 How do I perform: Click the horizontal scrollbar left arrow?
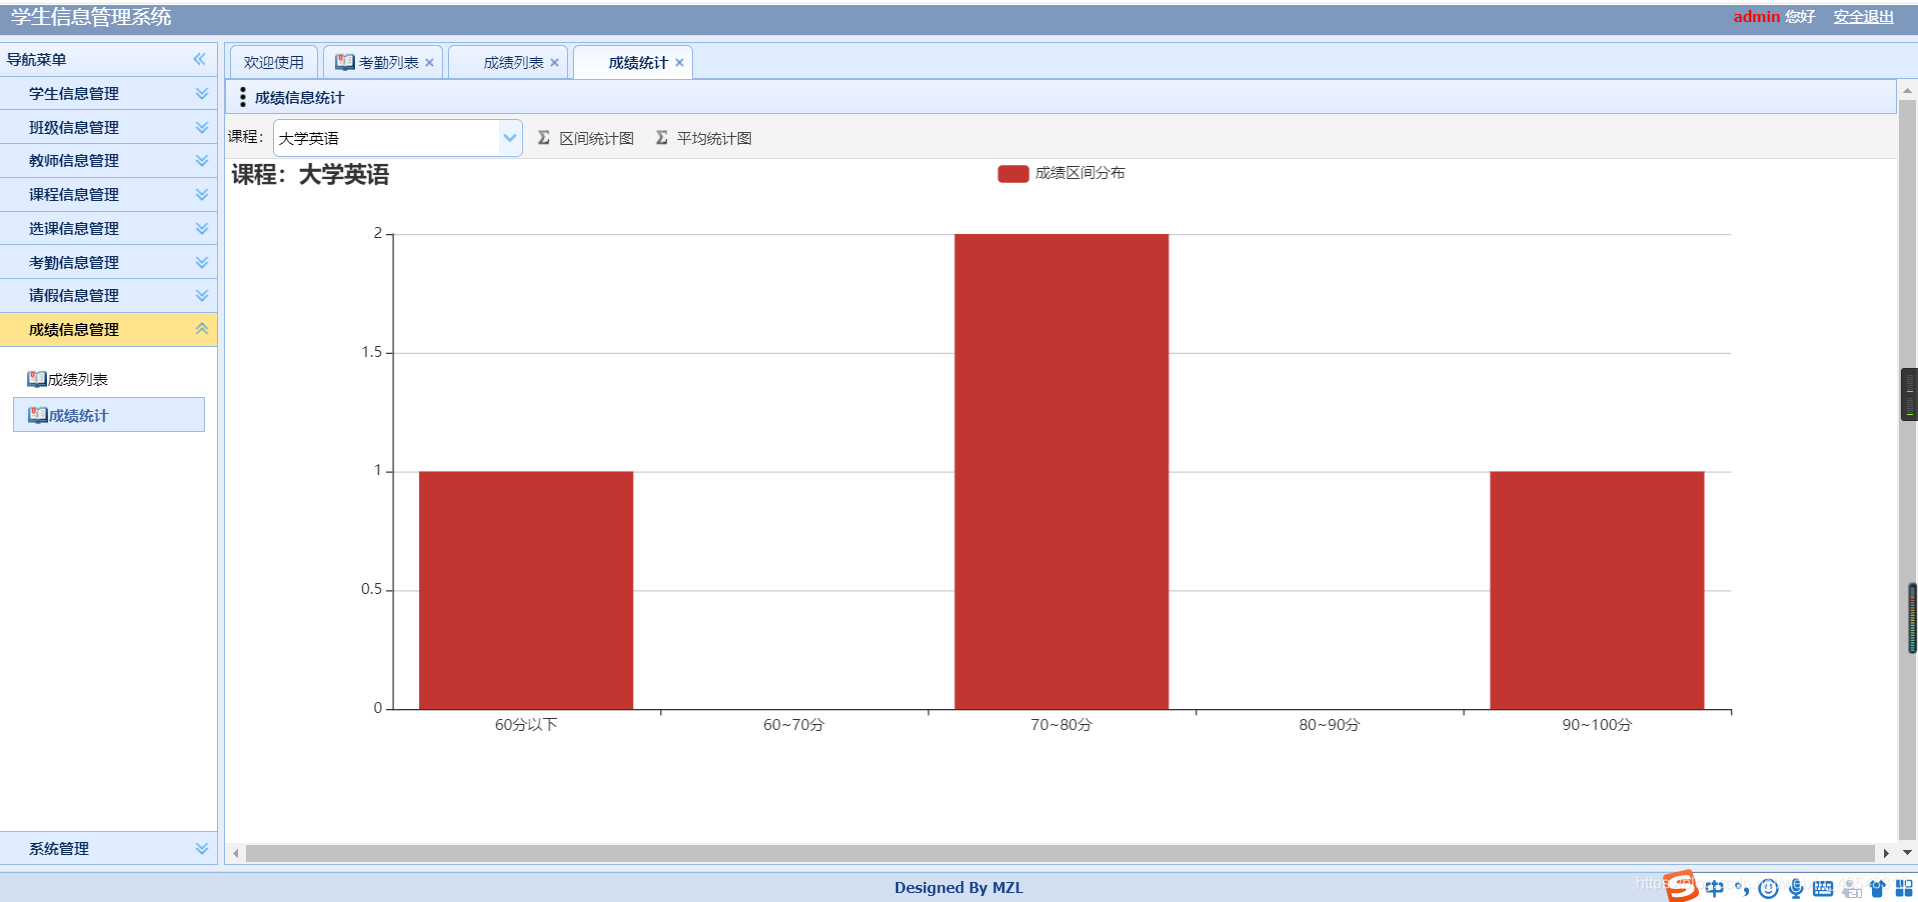(x=236, y=853)
